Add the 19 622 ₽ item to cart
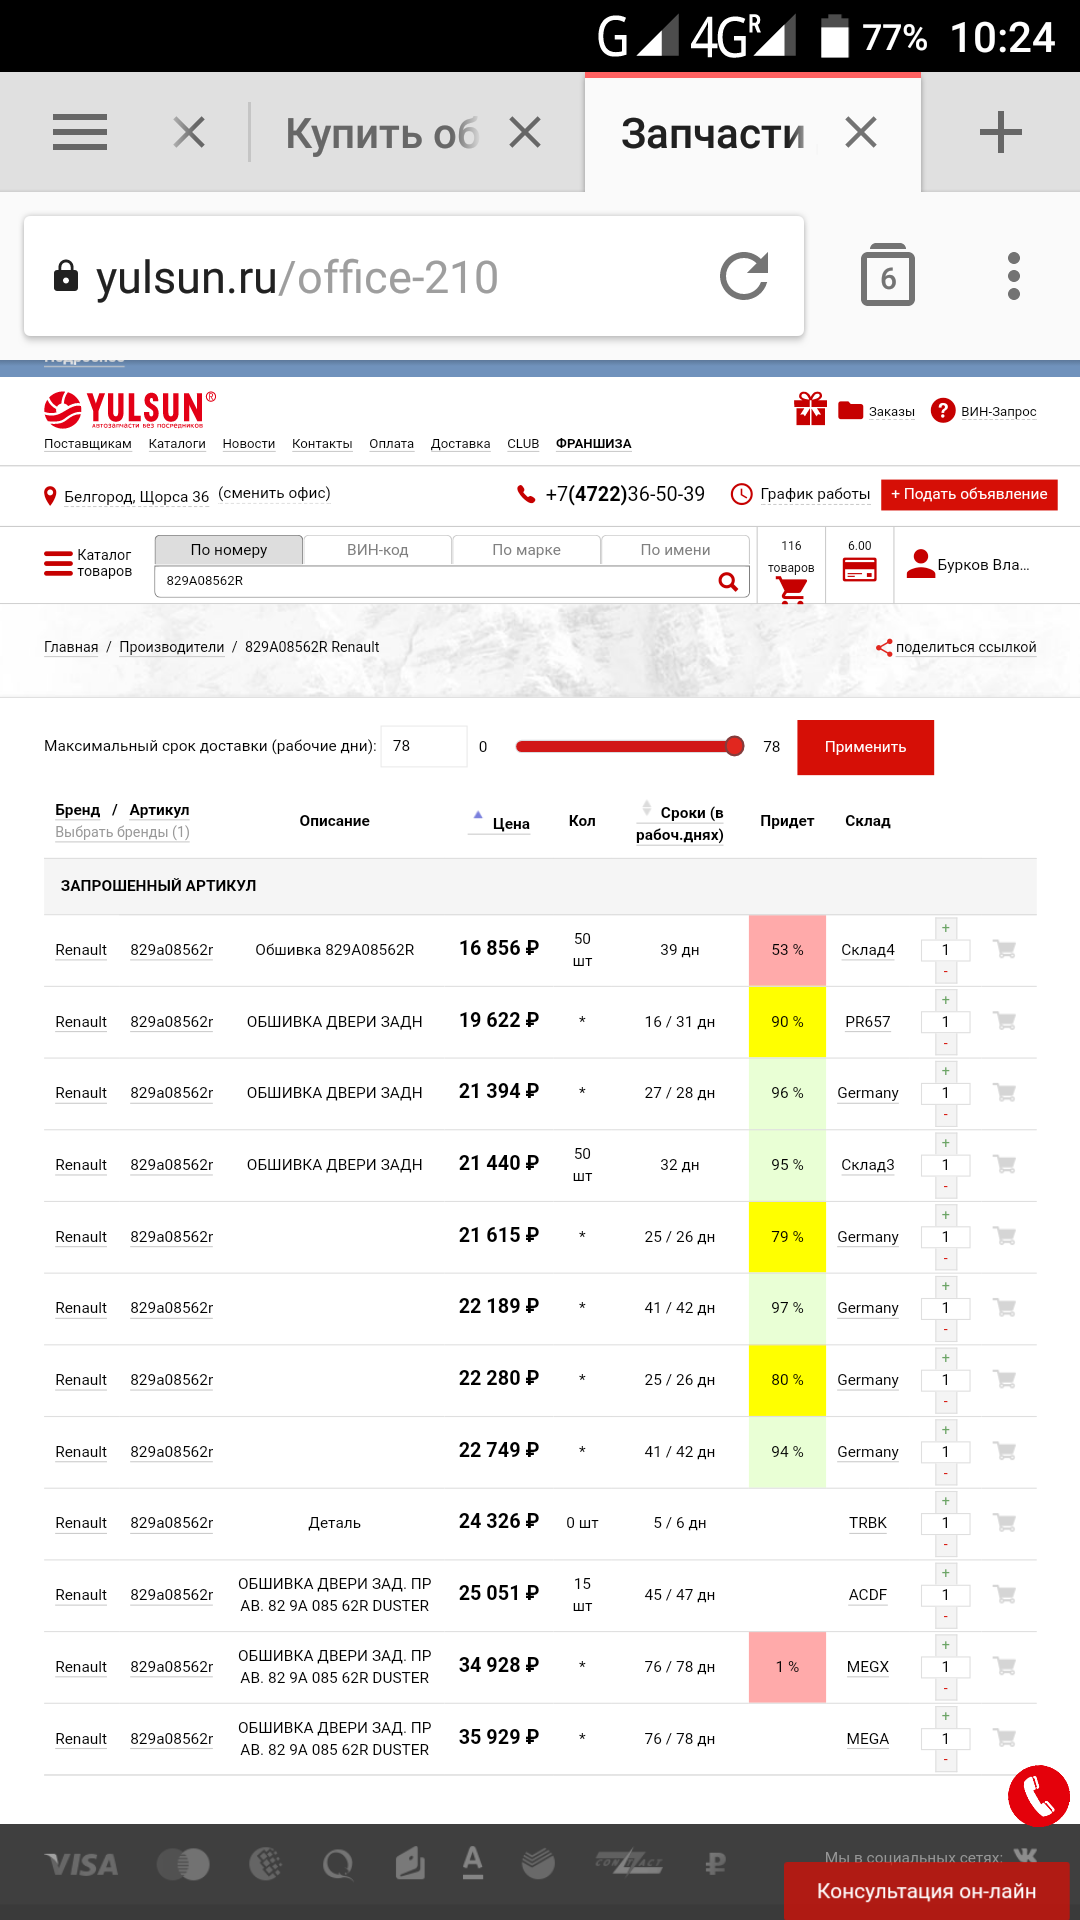The image size is (1080, 1920). [1005, 1021]
